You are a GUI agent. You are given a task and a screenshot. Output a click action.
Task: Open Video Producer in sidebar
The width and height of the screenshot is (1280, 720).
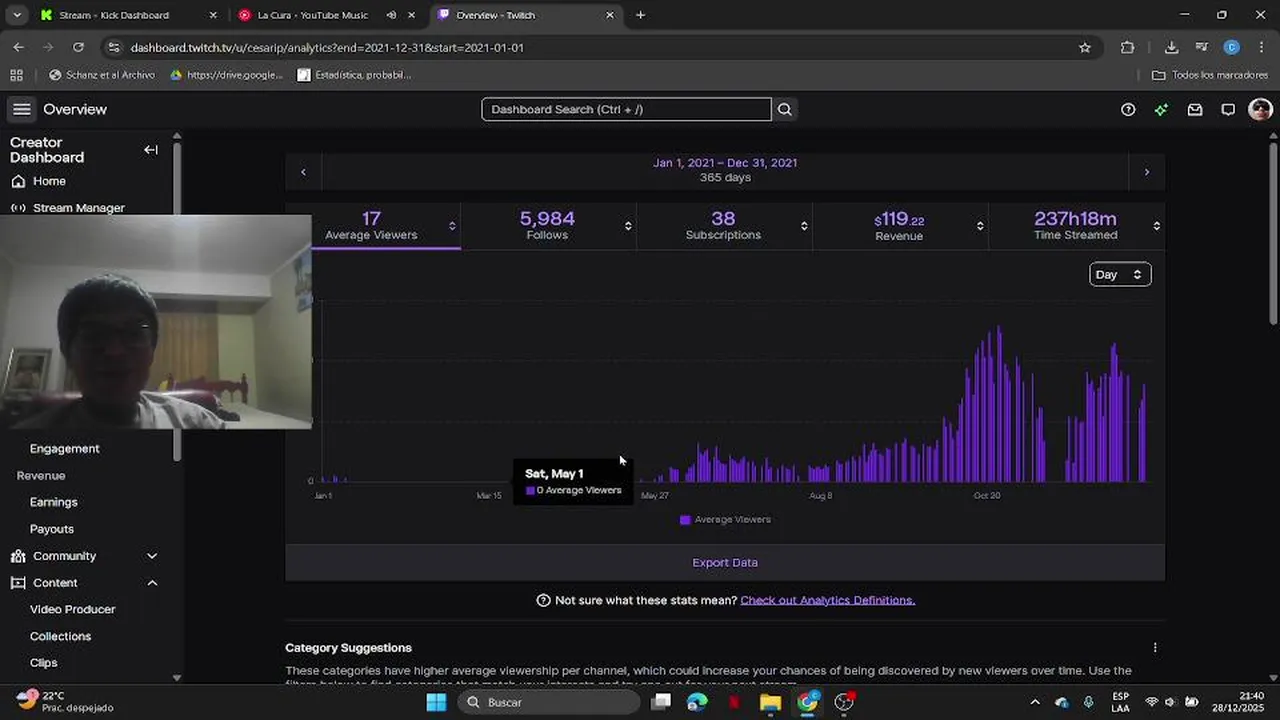click(x=73, y=609)
